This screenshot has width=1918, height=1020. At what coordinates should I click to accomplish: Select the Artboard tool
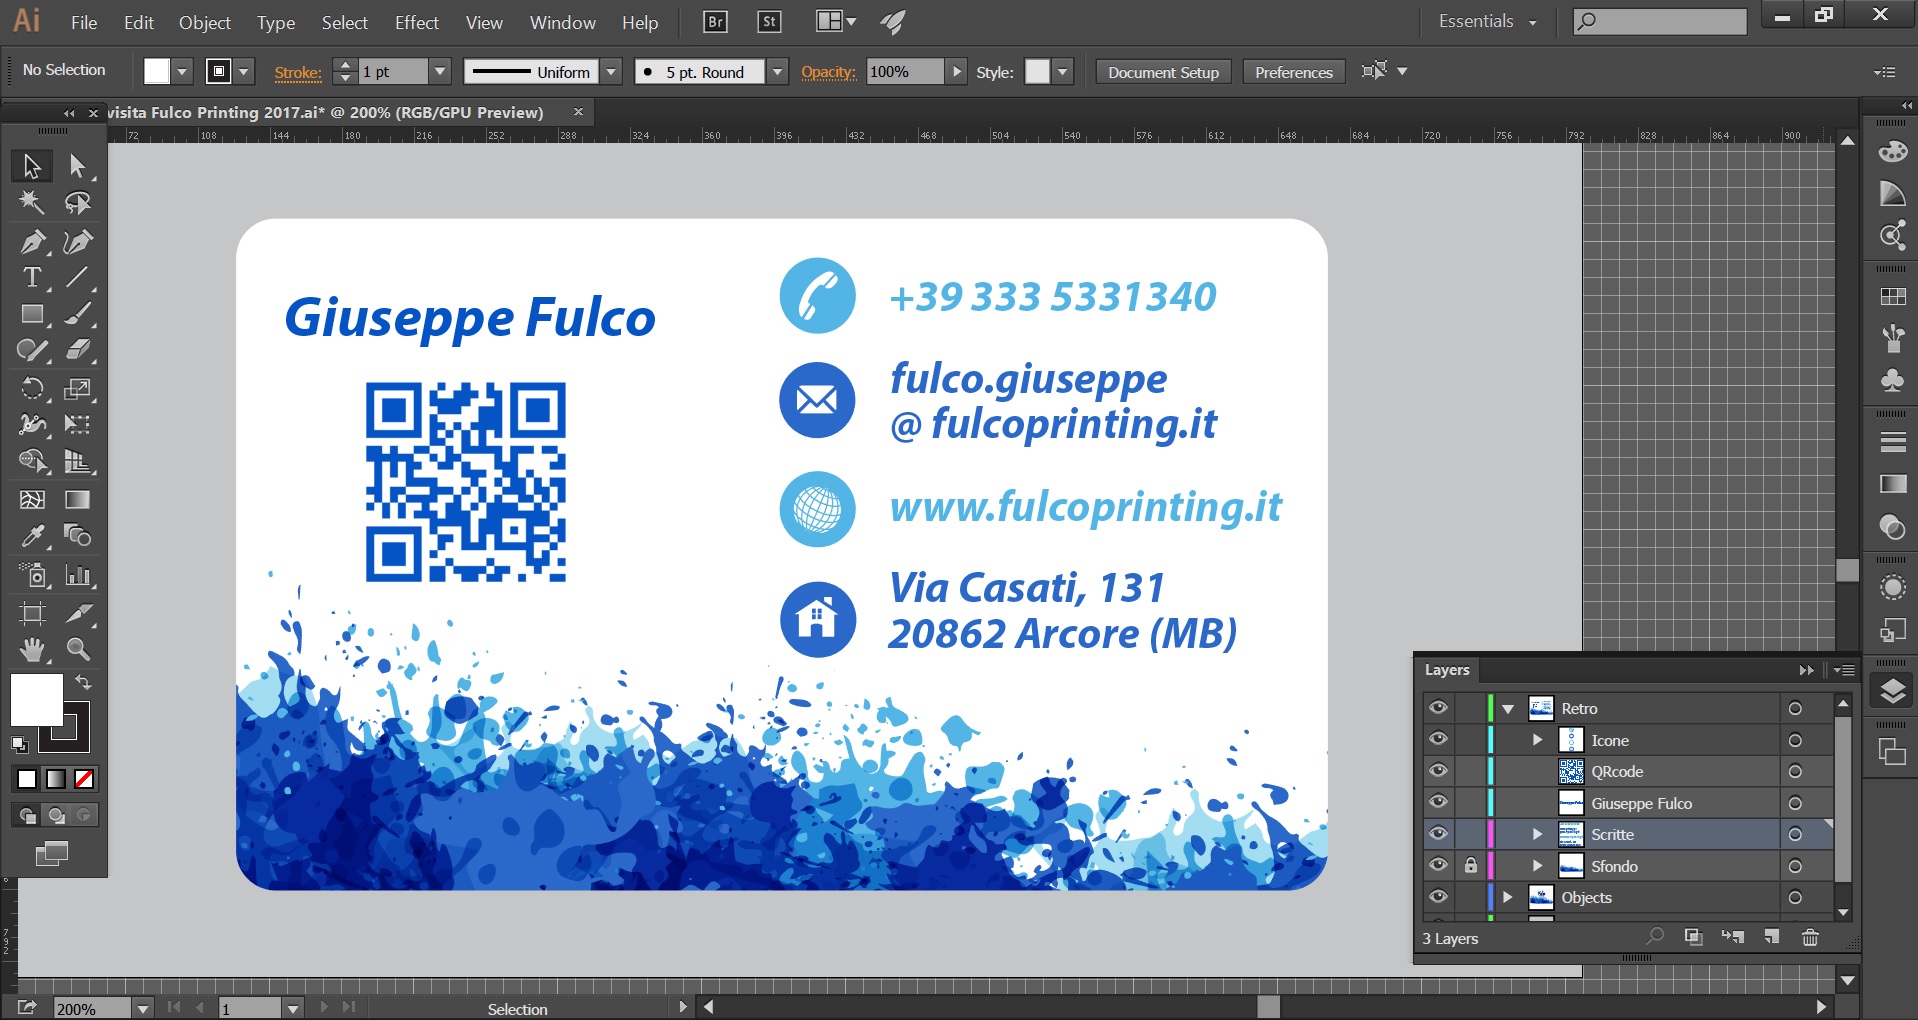point(32,613)
